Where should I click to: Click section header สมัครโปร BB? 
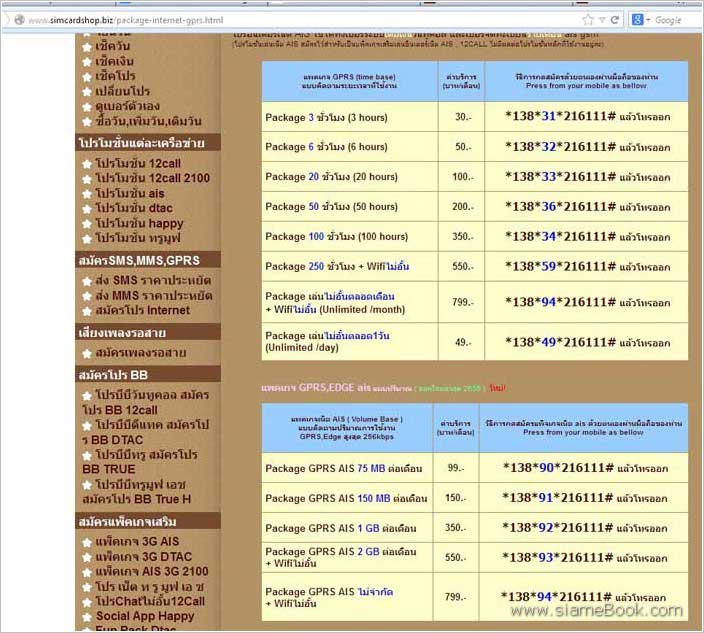click(x=148, y=375)
